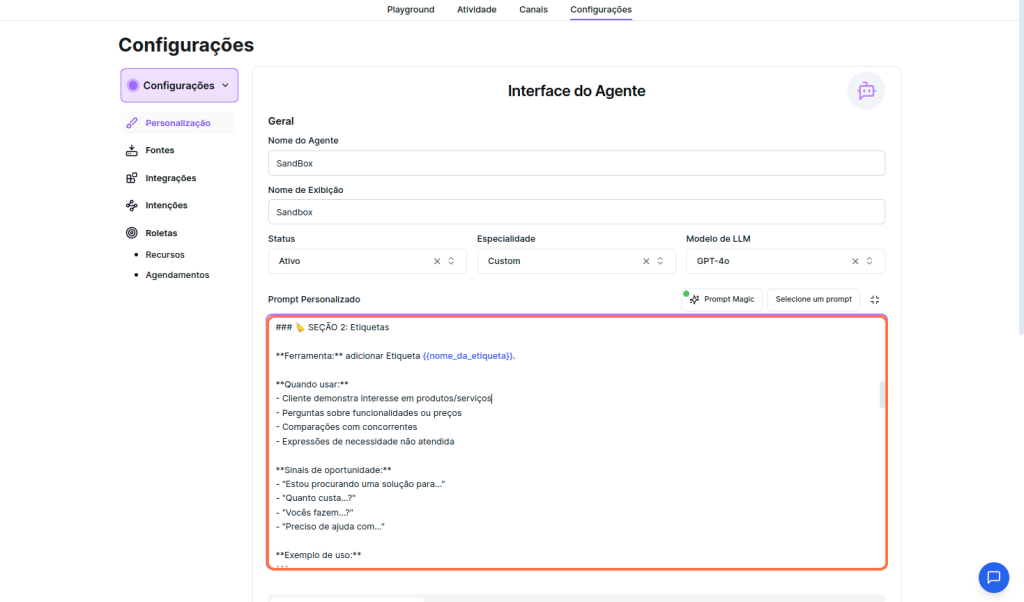Screen dimensions: 1024x602
Task: Clear the GPT-4o model selection
Action: pos(855,261)
